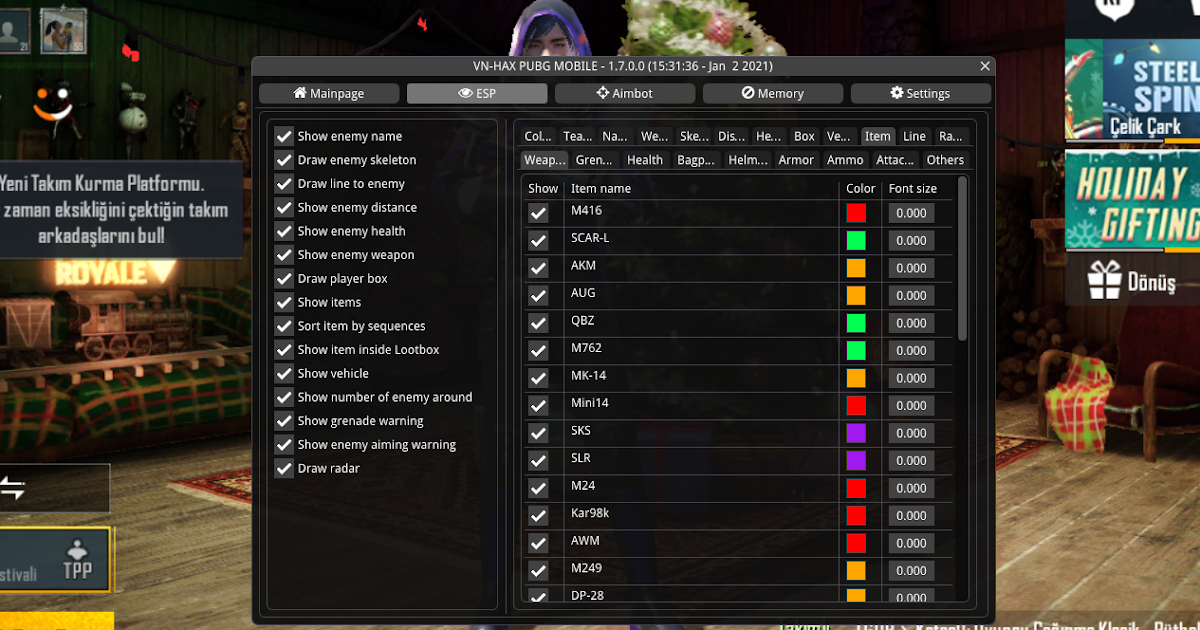Open the Col... sub-tab
This screenshot has width=1200, height=630.
coord(538,136)
